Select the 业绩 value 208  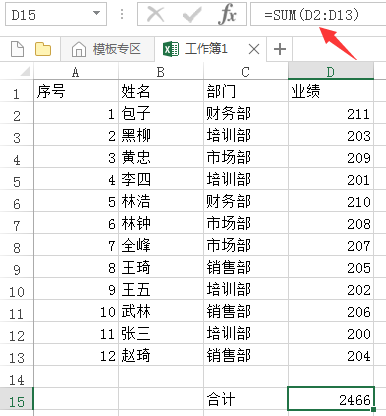click(x=331, y=223)
